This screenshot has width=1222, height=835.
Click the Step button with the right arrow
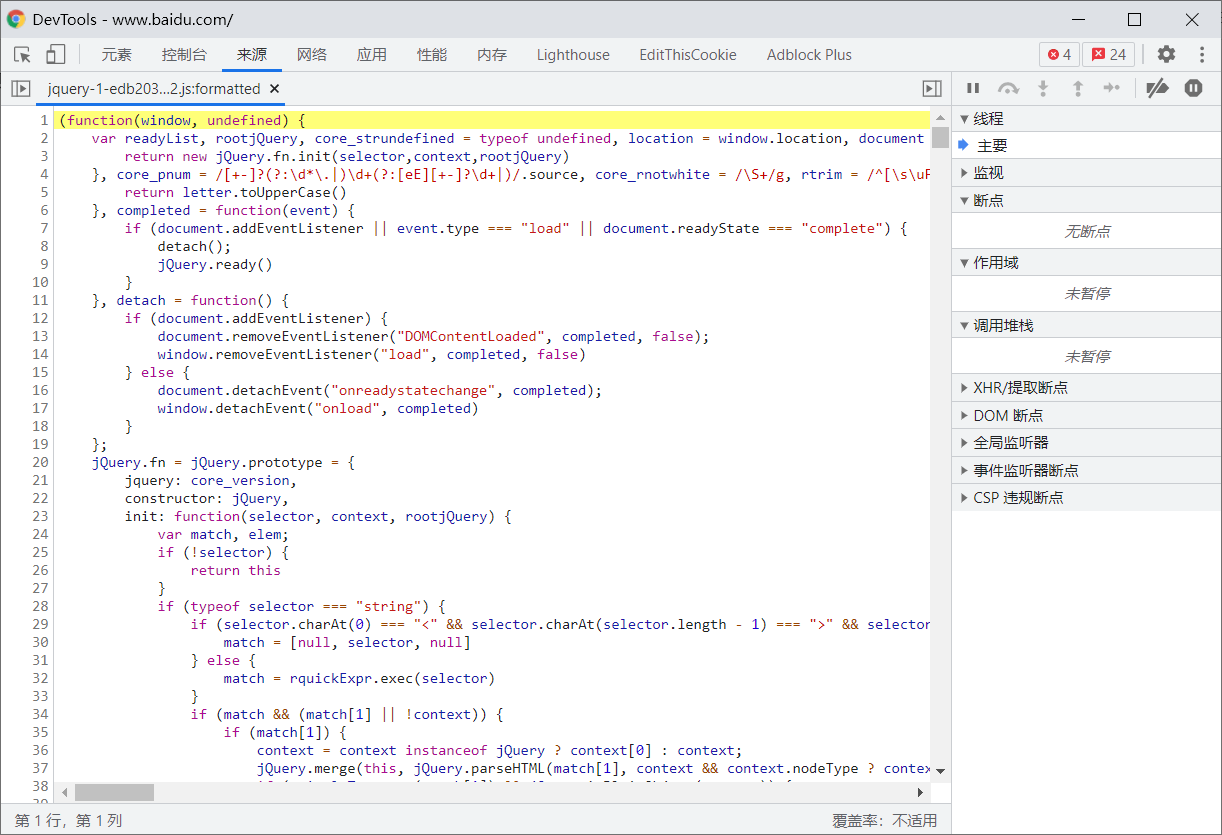(x=1112, y=89)
